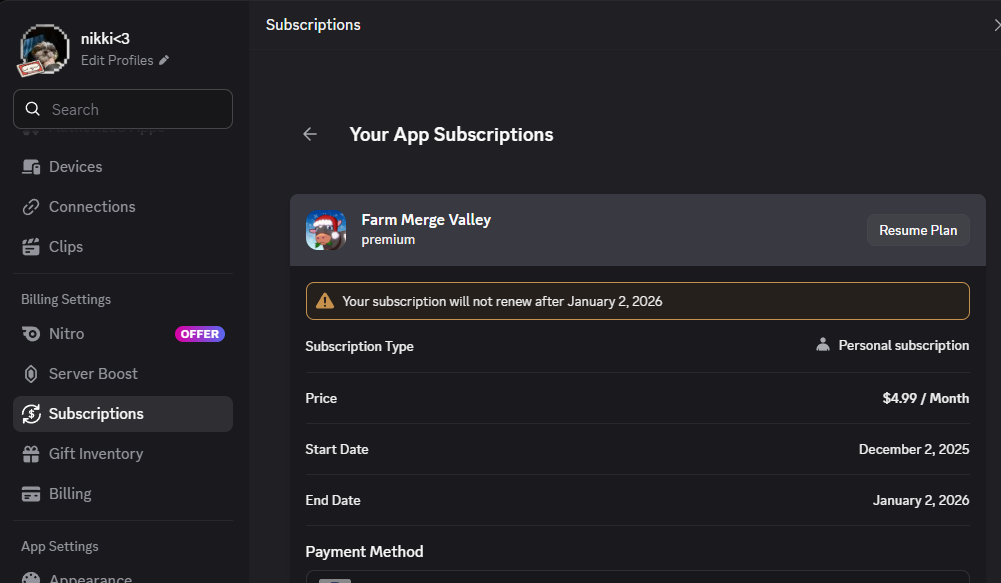Open the Connections settings page
The height and width of the screenshot is (583, 1001).
pos(92,207)
